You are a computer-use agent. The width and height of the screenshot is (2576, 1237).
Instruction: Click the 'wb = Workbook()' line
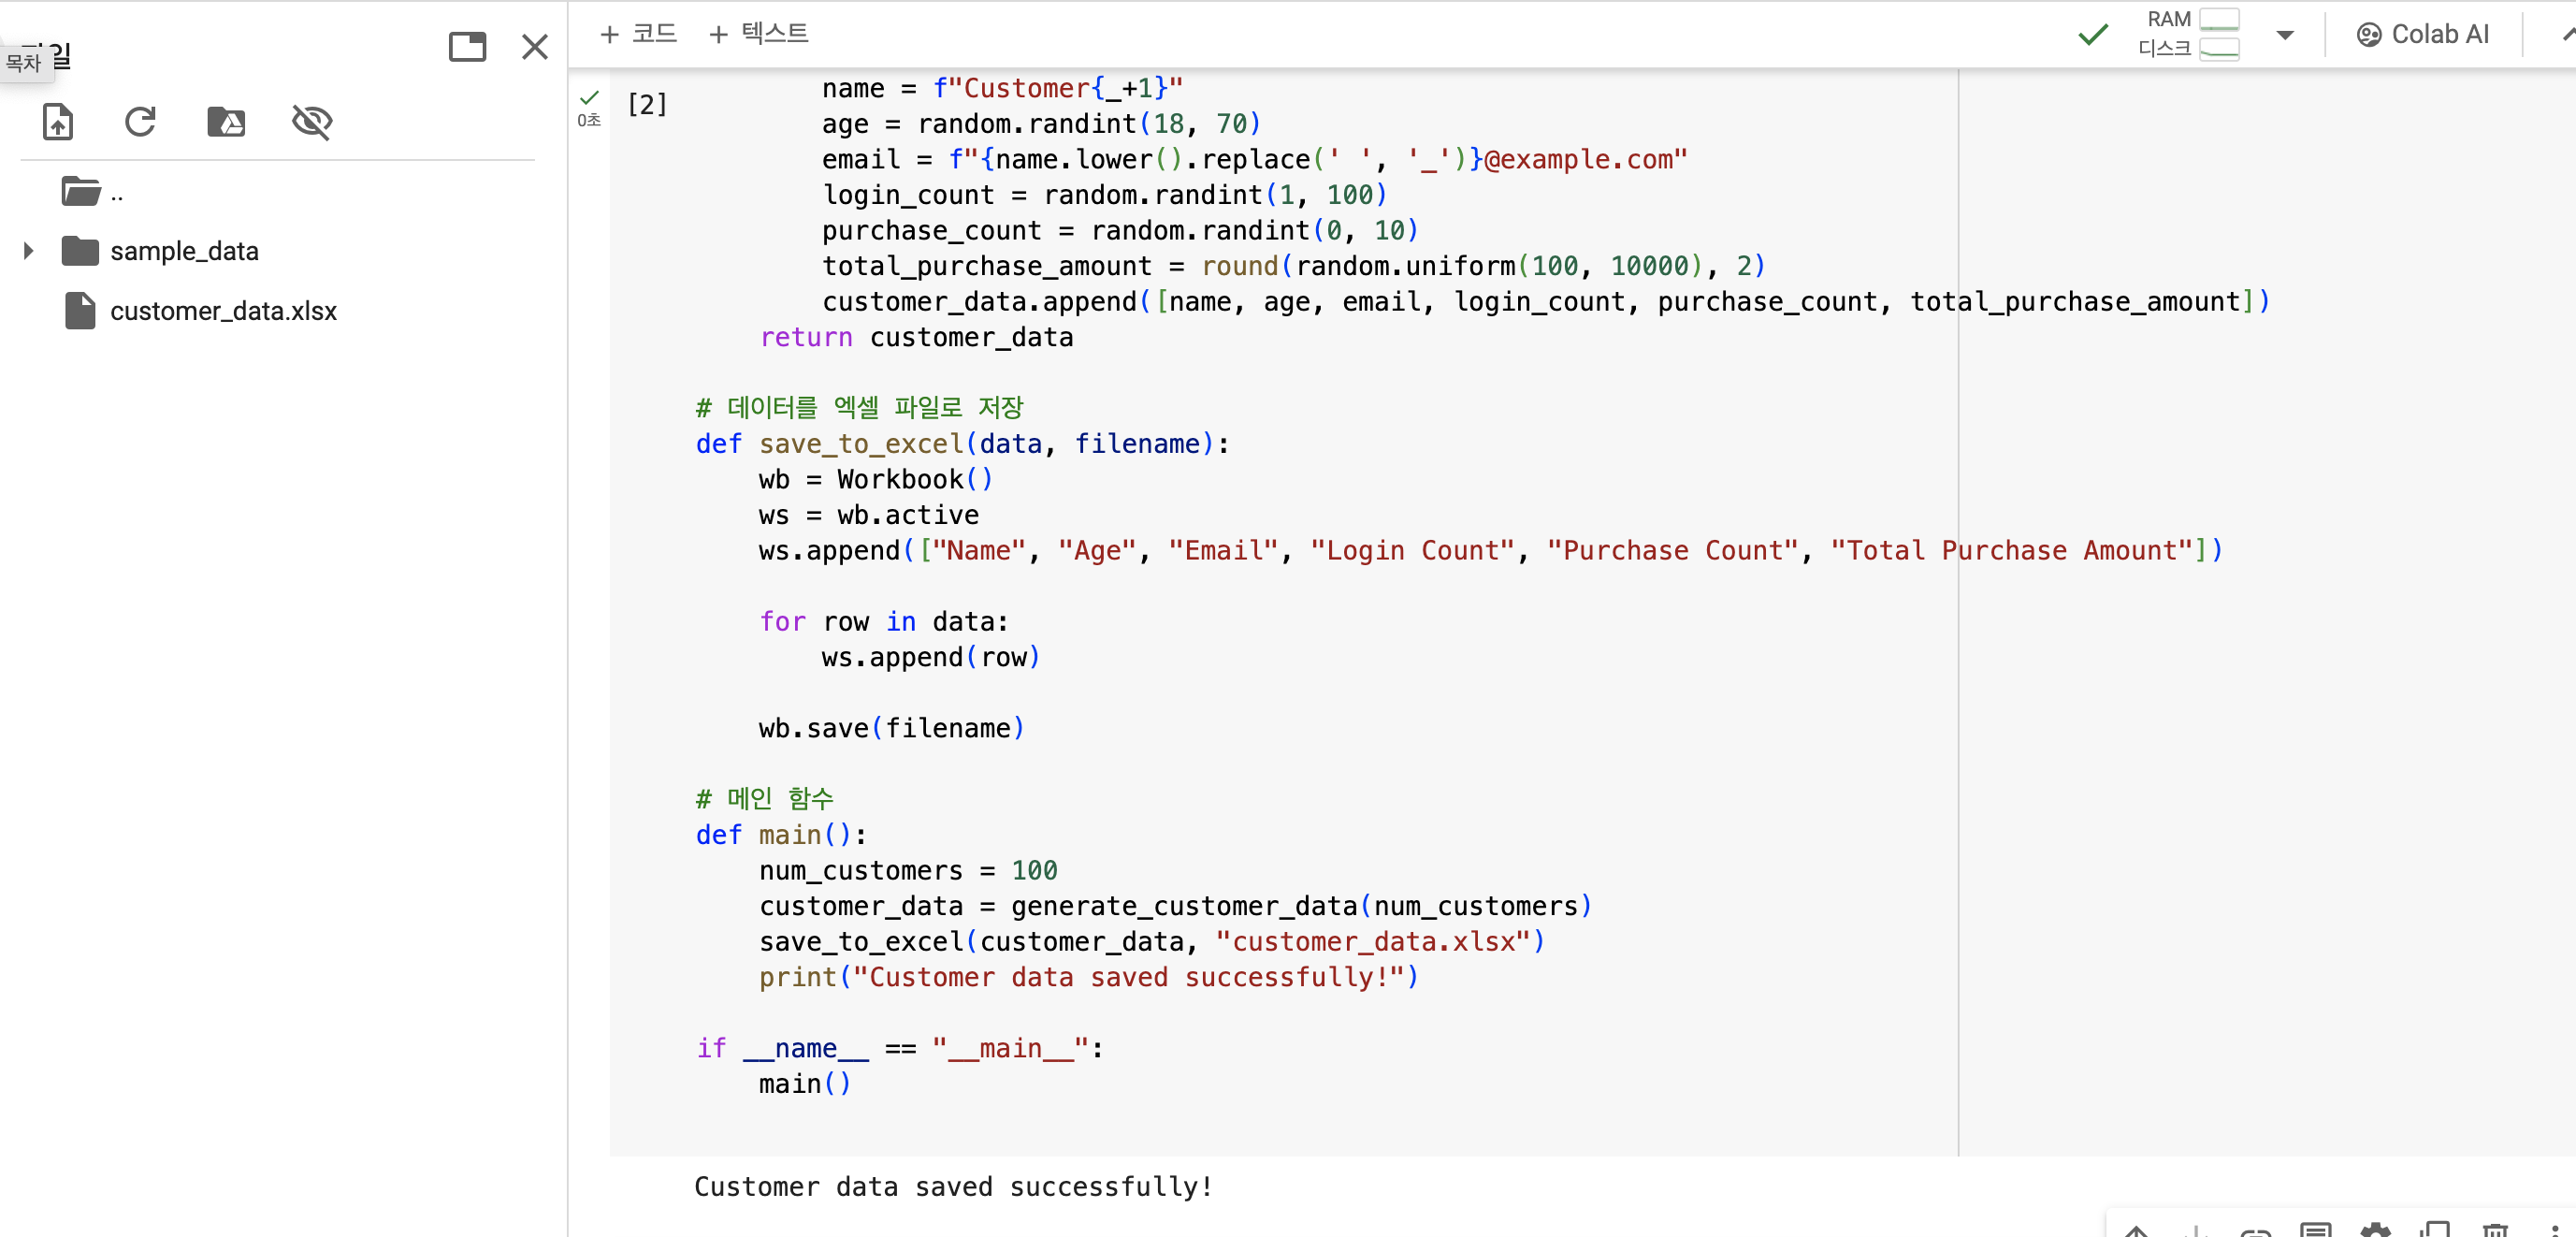tap(876, 479)
